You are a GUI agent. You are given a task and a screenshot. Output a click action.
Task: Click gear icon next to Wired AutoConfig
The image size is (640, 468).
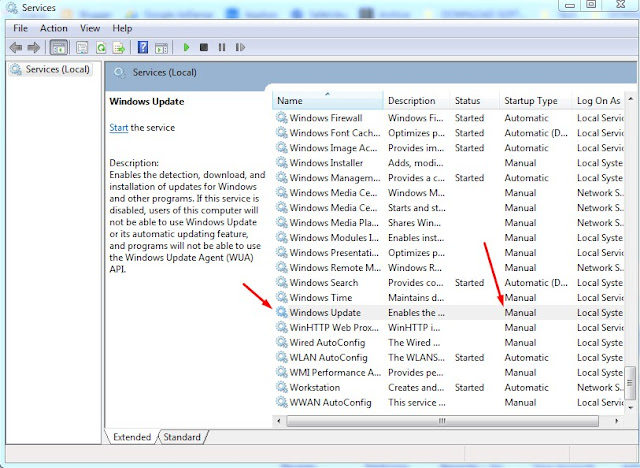pyautogui.click(x=282, y=342)
